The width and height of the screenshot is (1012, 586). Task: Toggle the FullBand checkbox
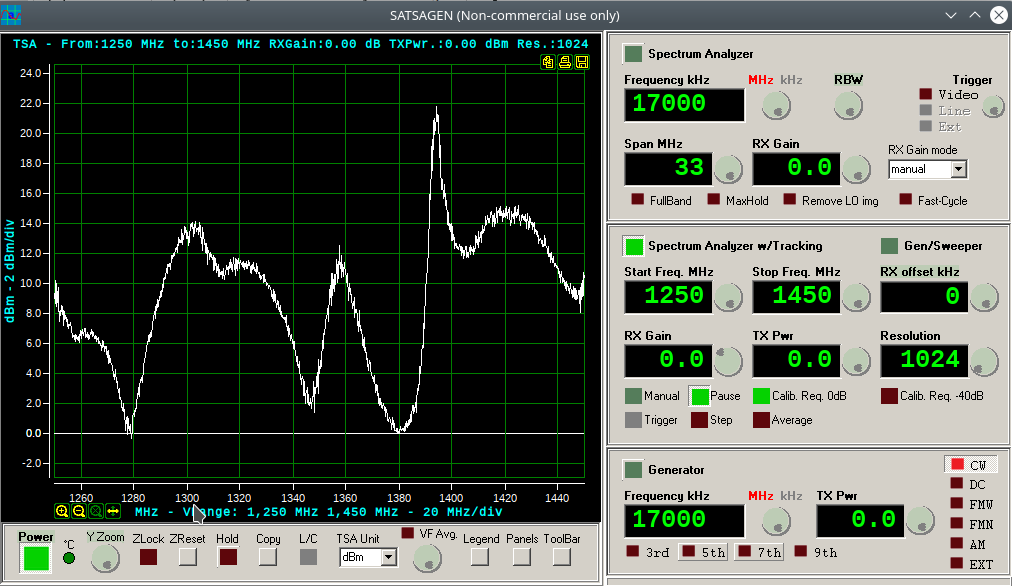coord(637,200)
